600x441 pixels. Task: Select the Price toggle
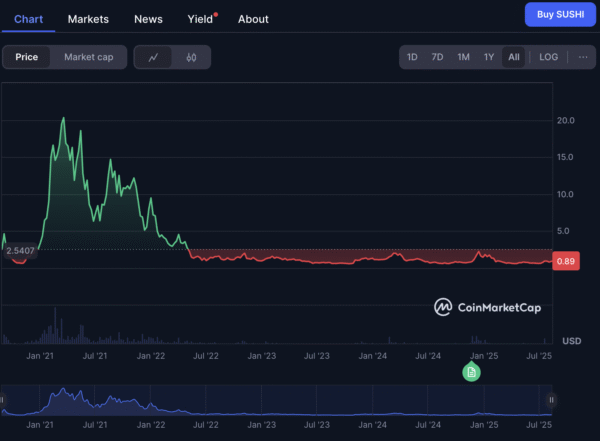[26, 57]
